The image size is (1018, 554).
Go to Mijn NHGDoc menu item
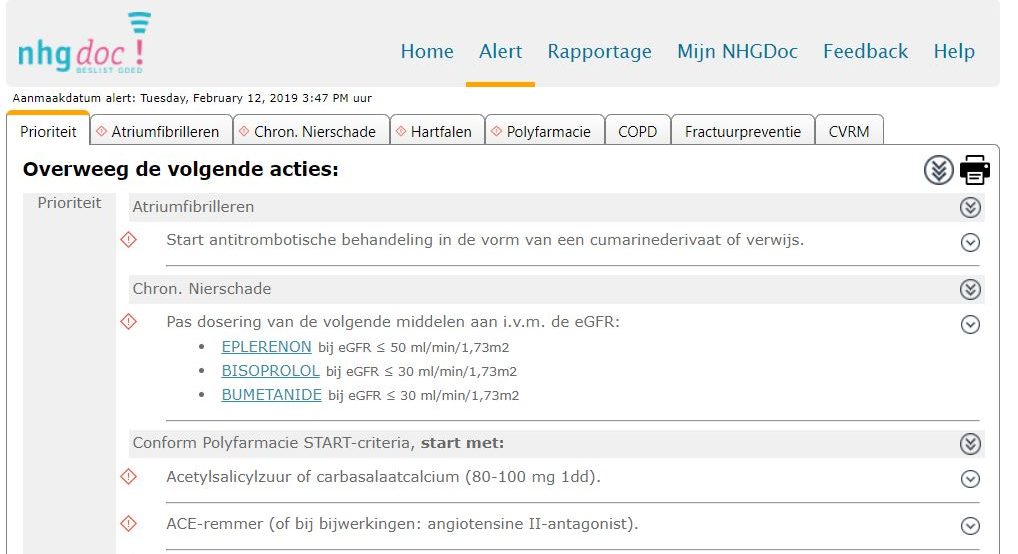click(x=737, y=52)
